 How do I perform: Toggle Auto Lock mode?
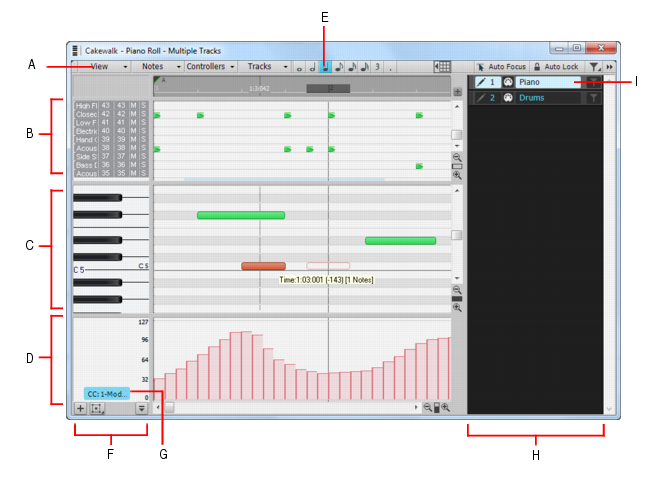point(556,67)
